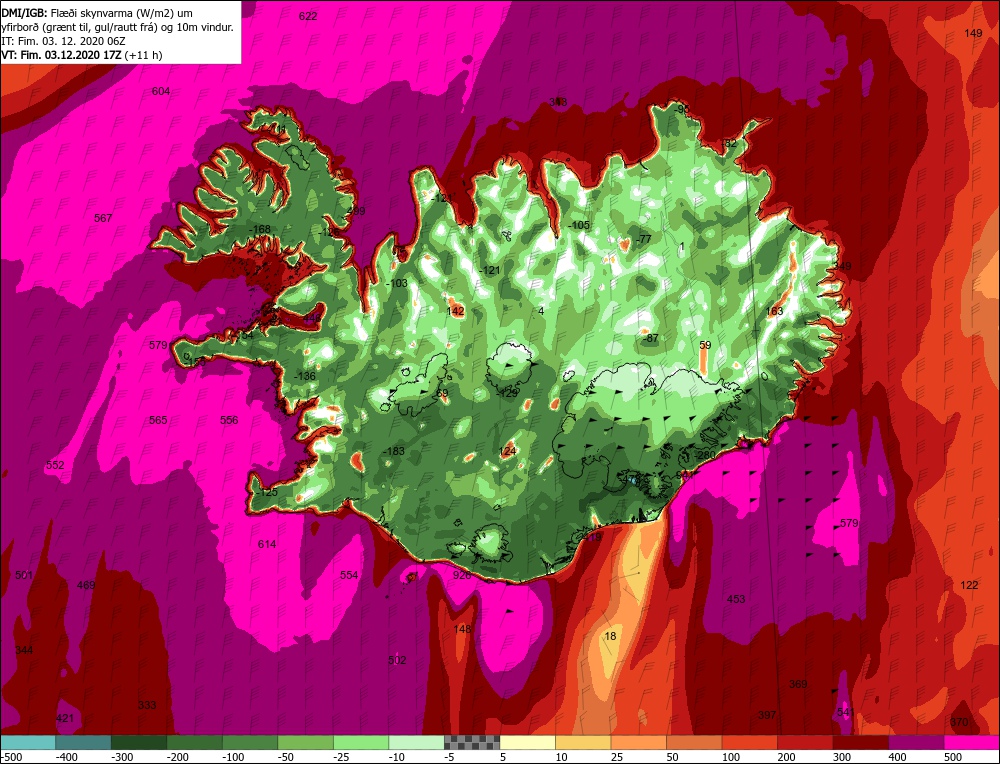The image size is (1000, 764).
Task: Click the legend swatch between -400 and -300
Action: pyautogui.click(x=84, y=742)
